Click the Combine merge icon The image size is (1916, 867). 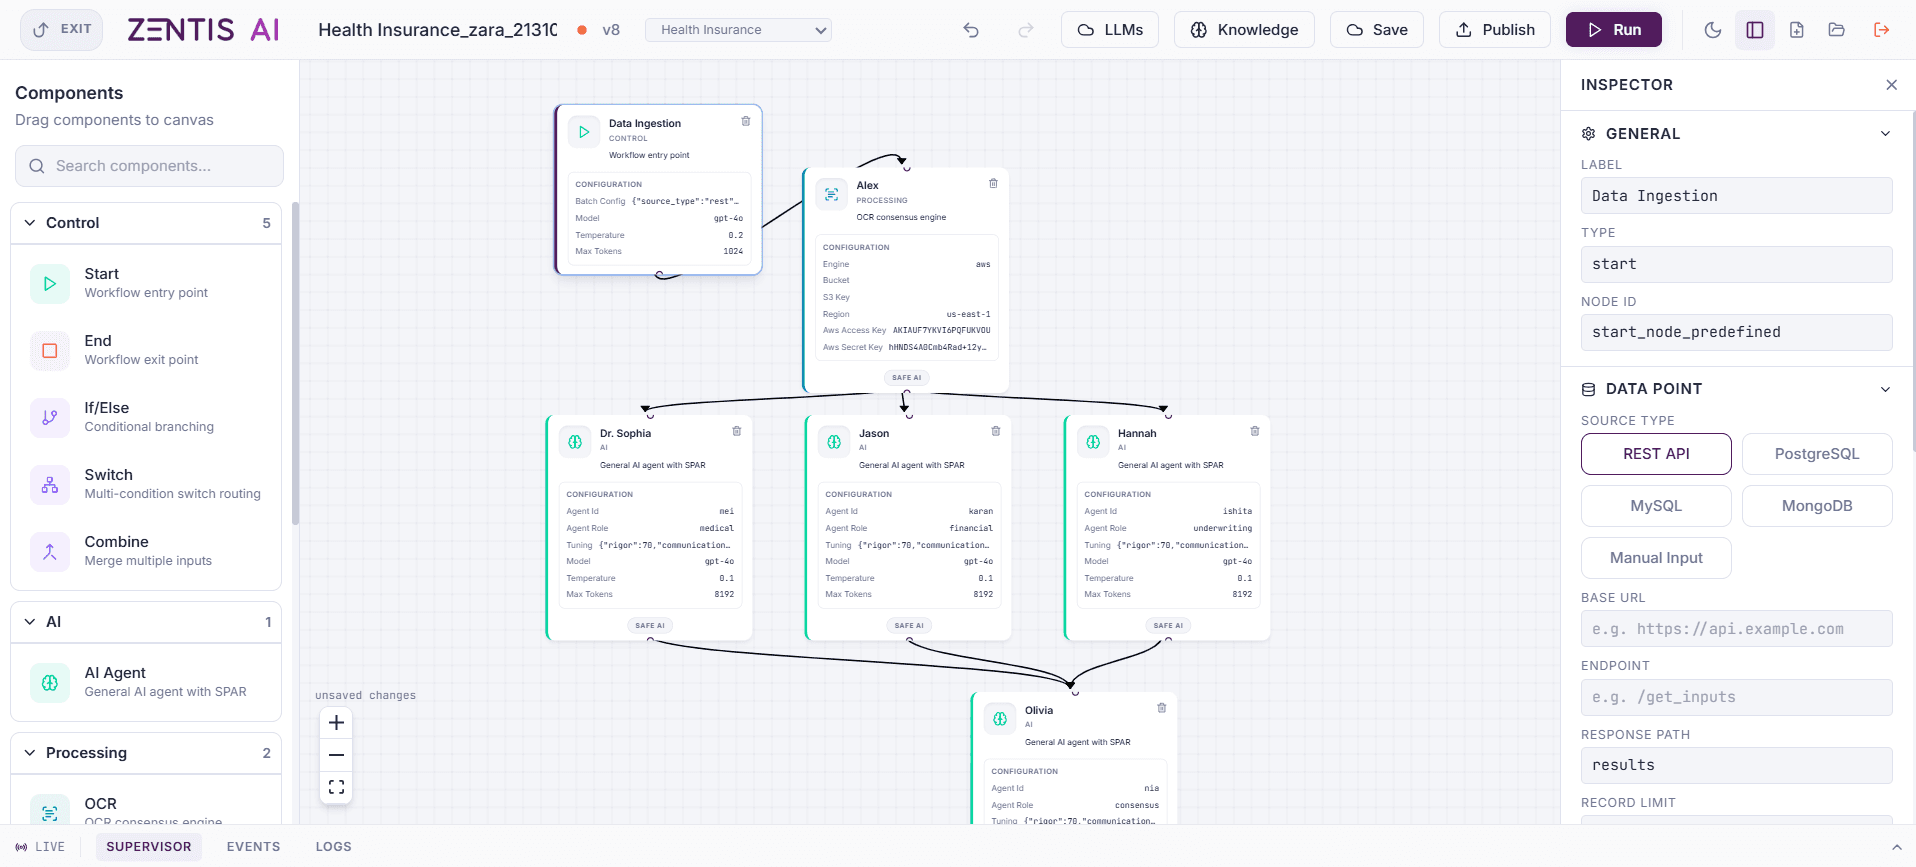click(x=50, y=552)
